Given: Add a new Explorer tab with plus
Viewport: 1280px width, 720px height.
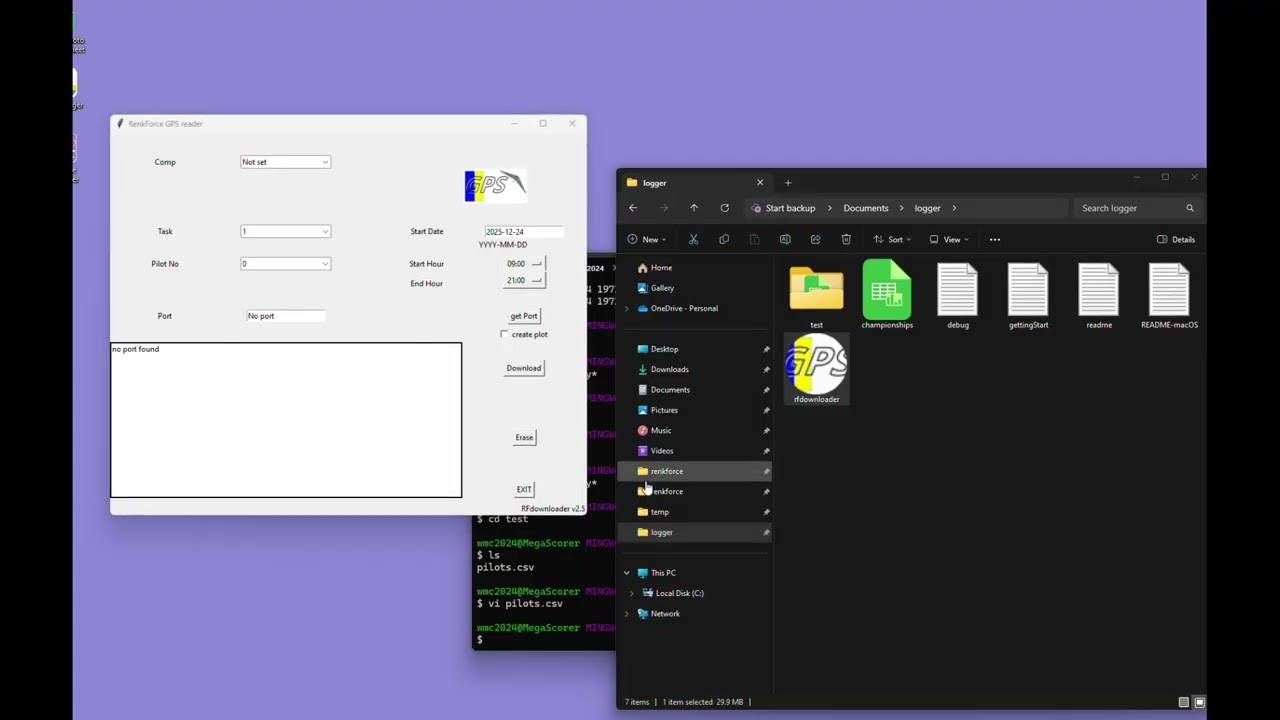Looking at the screenshot, I should click(788, 182).
